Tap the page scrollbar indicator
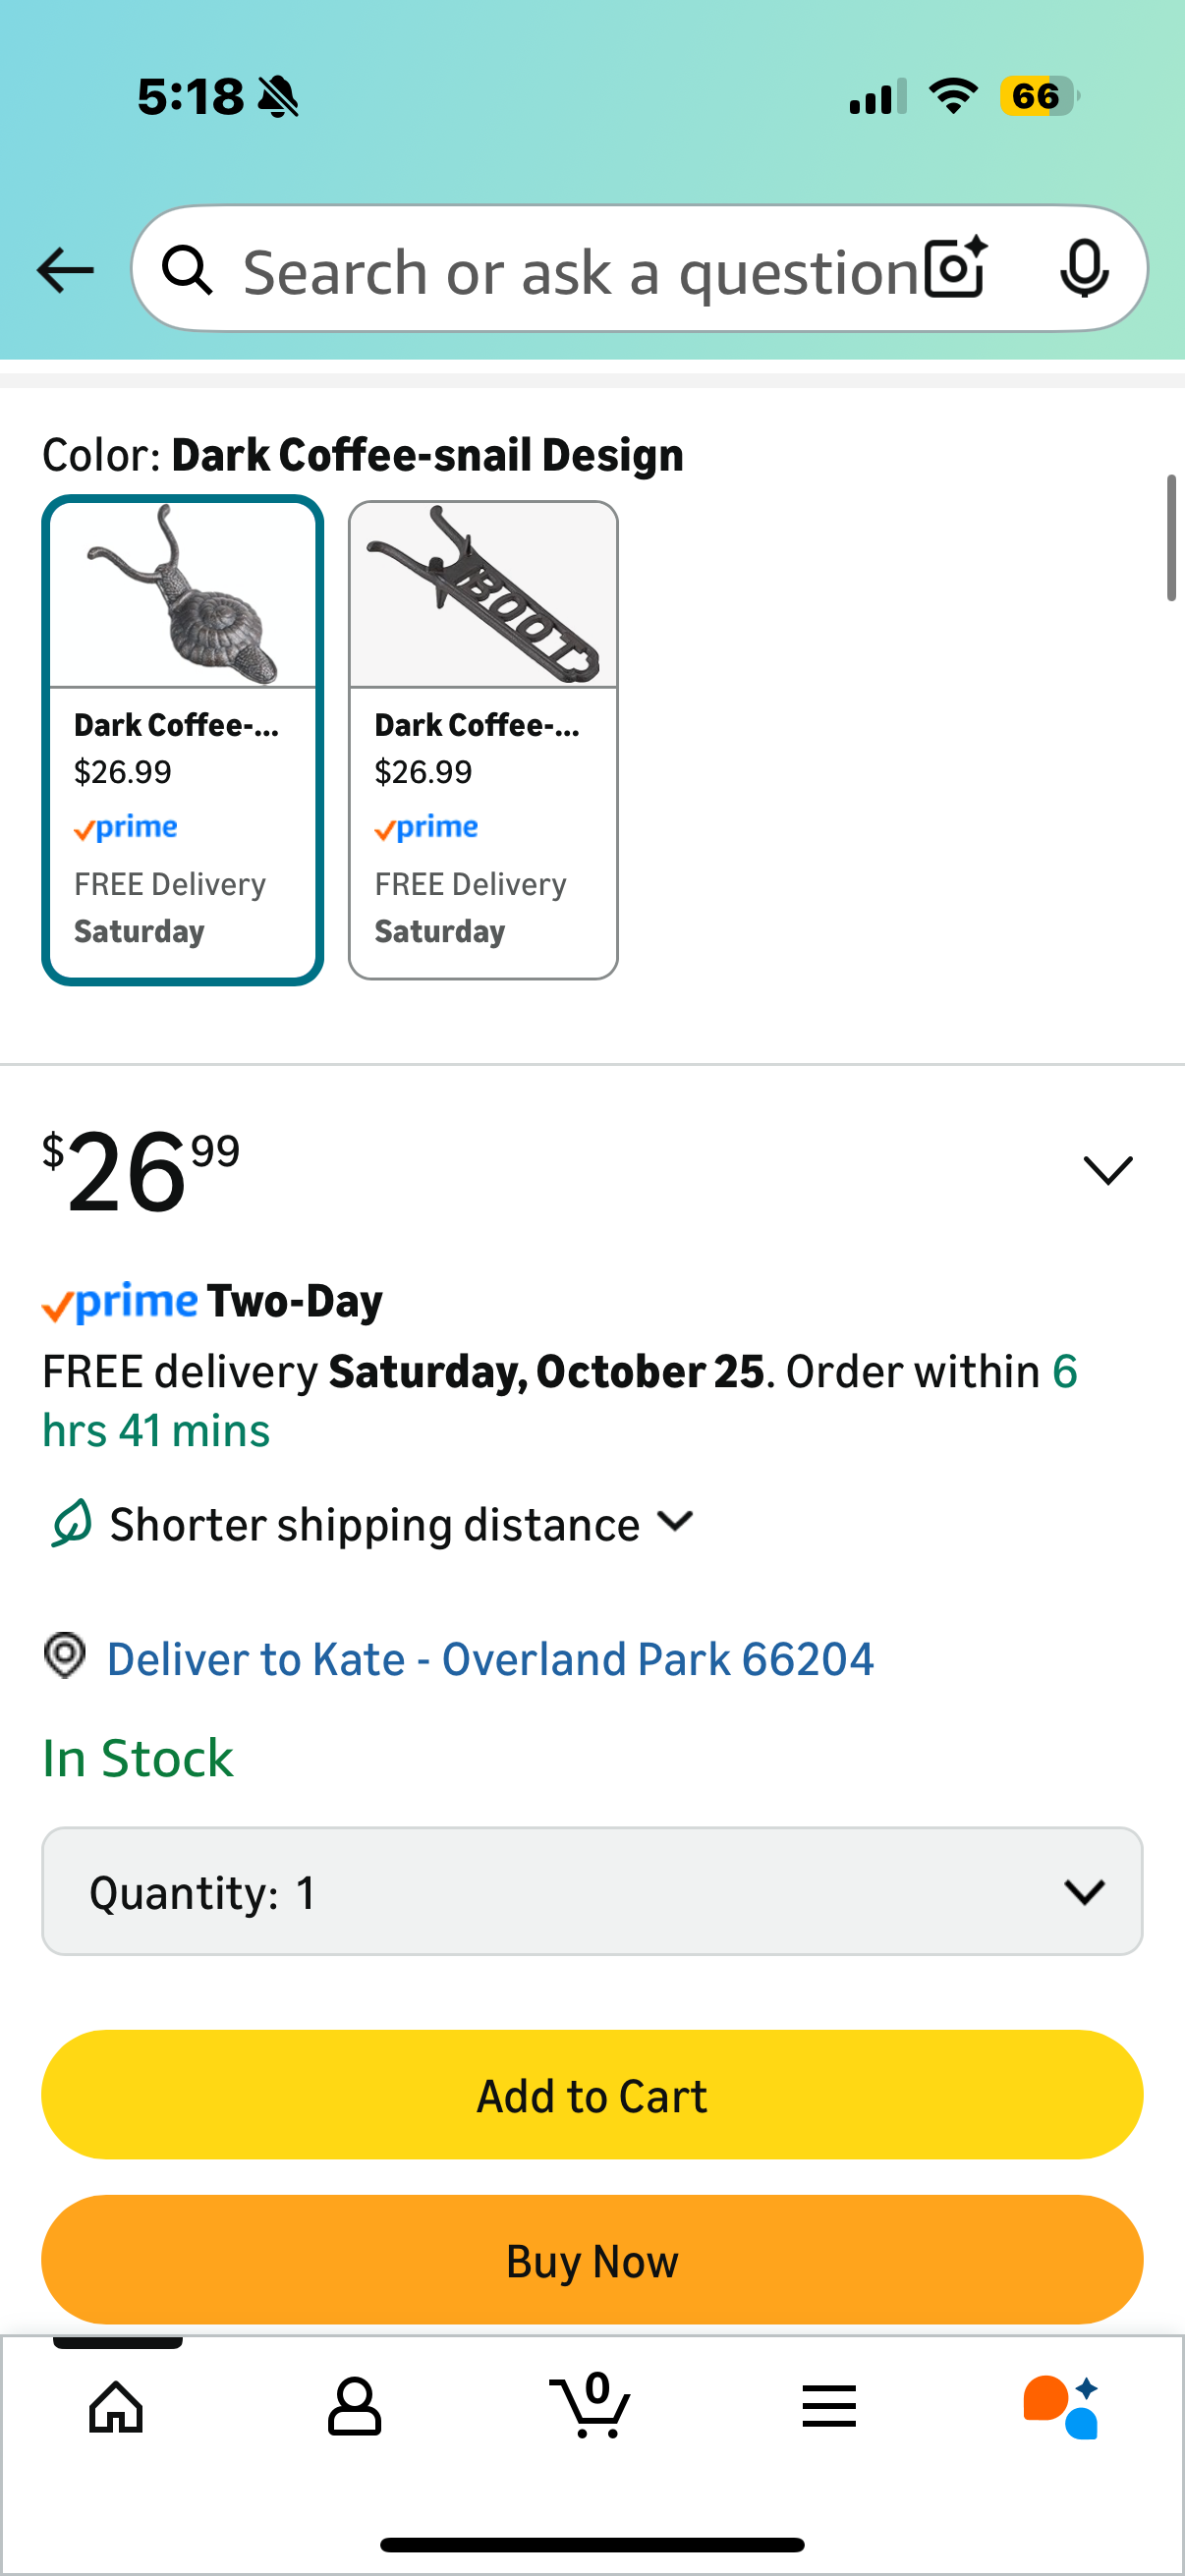1185x2576 pixels. click(1171, 539)
